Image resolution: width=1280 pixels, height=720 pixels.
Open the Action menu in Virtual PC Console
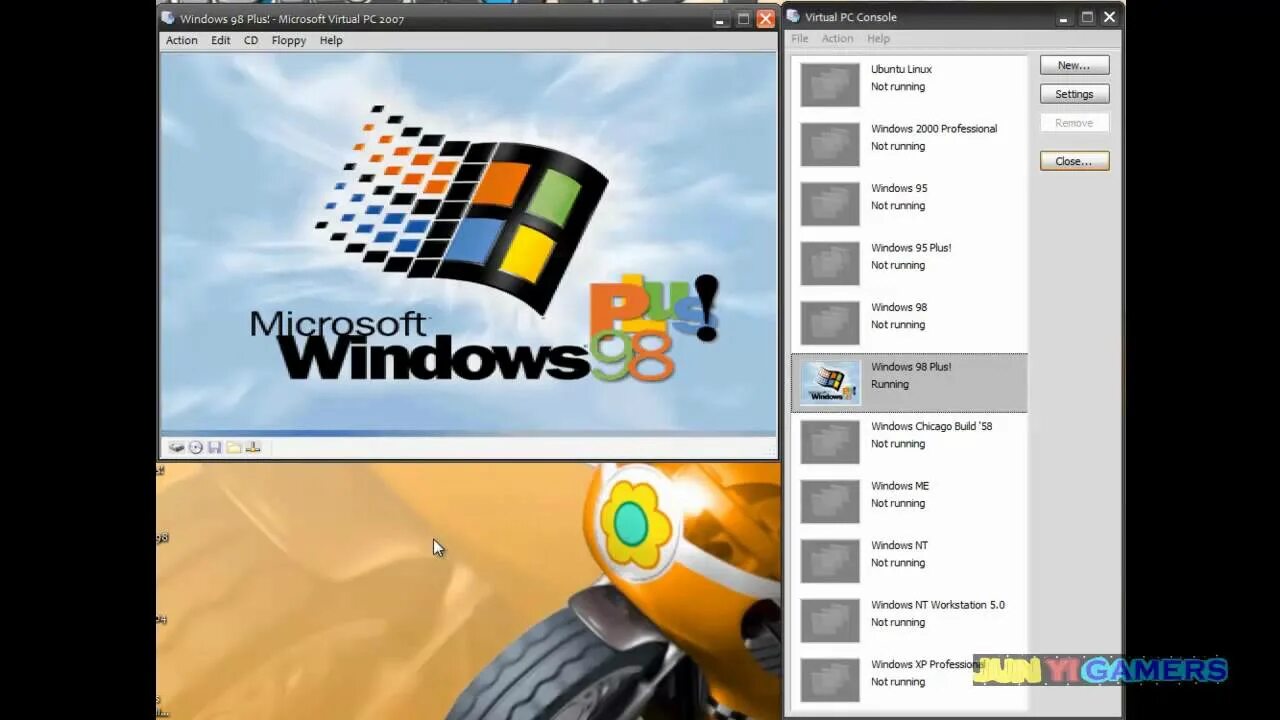pyautogui.click(x=837, y=38)
